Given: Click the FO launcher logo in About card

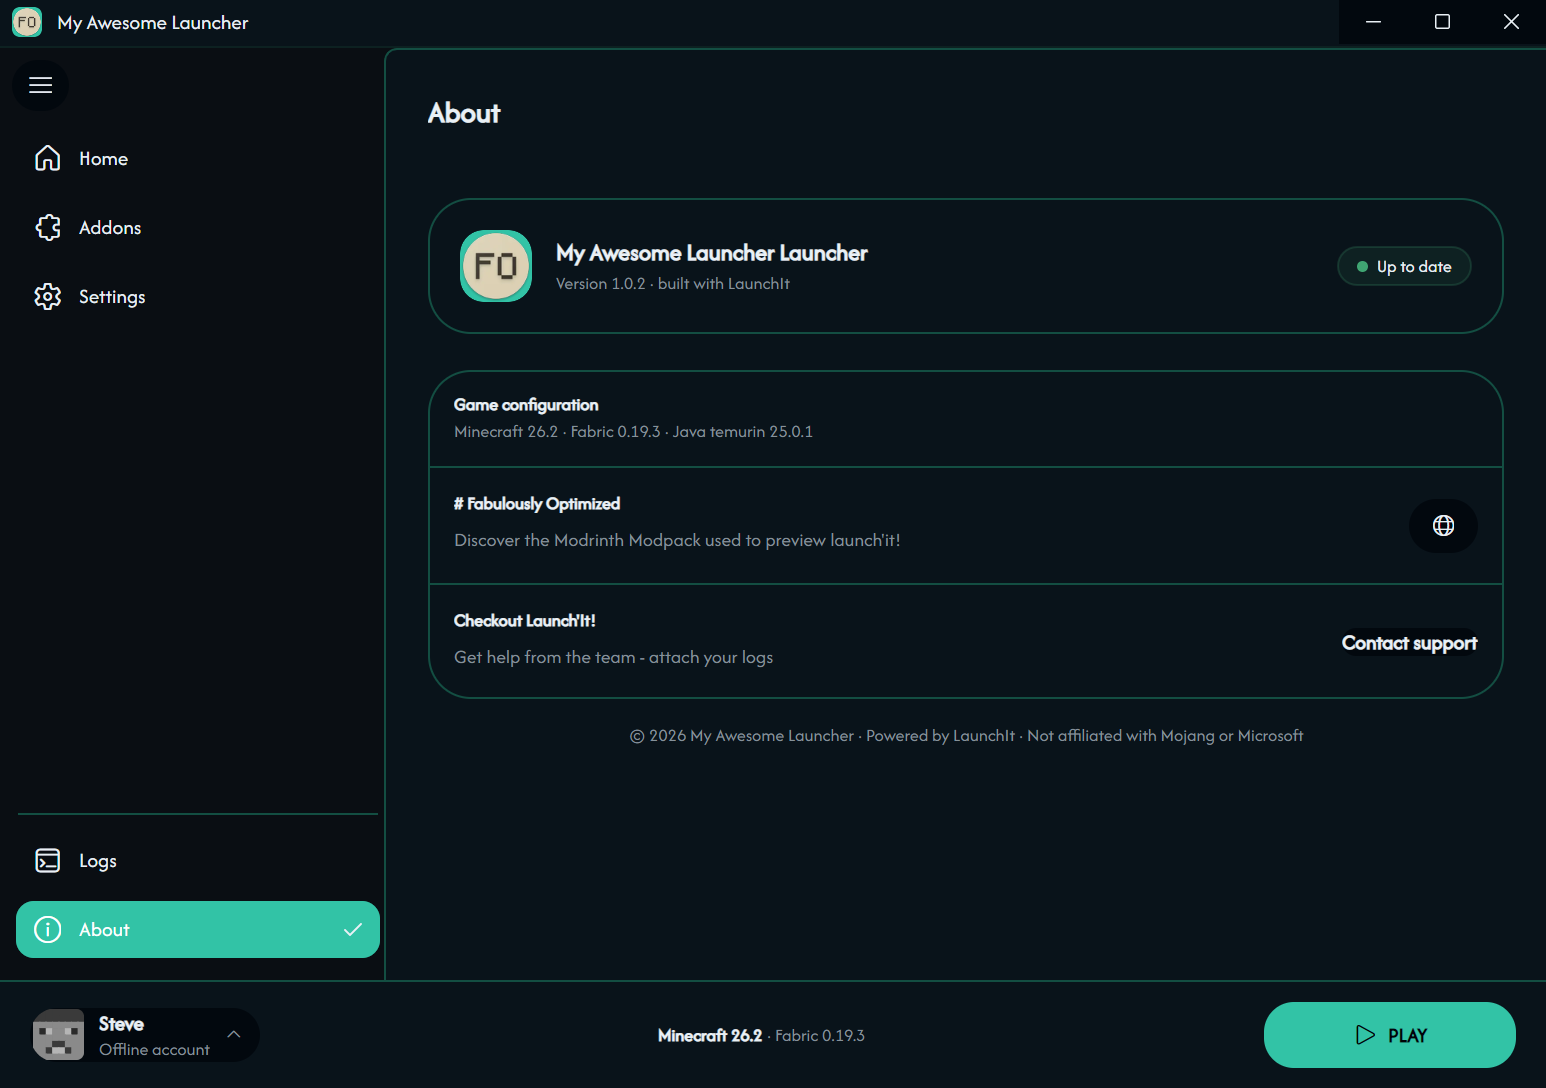Looking at the screenshot, I should click(496, 266).
